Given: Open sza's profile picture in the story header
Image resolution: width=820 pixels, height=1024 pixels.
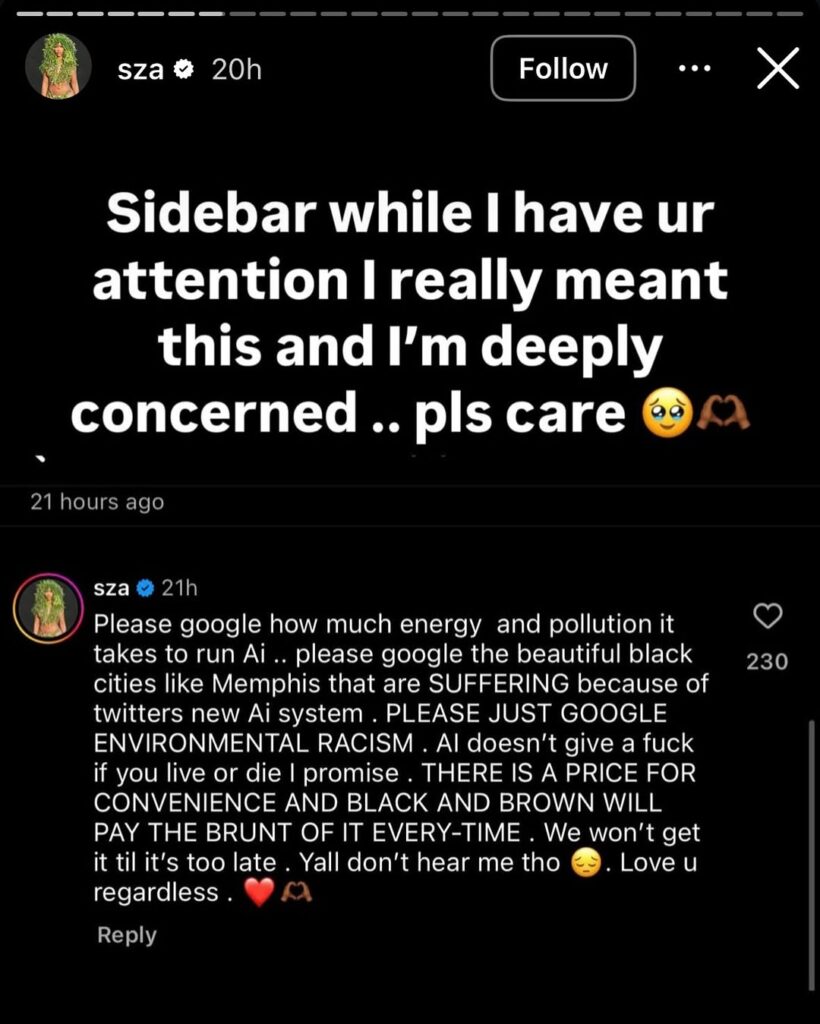Looking at the screenshot, I should coord(59,67).
